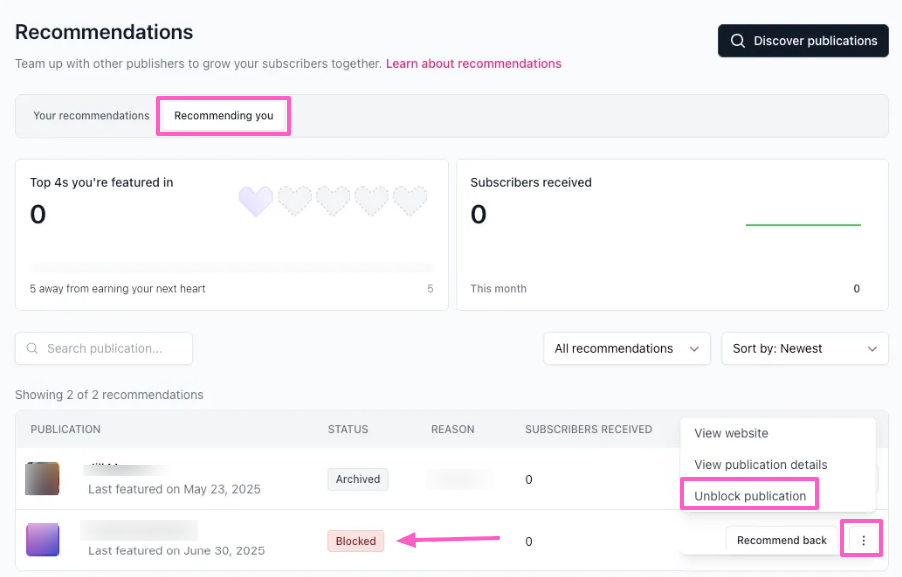Click the middle heart in the hearts row
The image size is (902, 577).
333,202
